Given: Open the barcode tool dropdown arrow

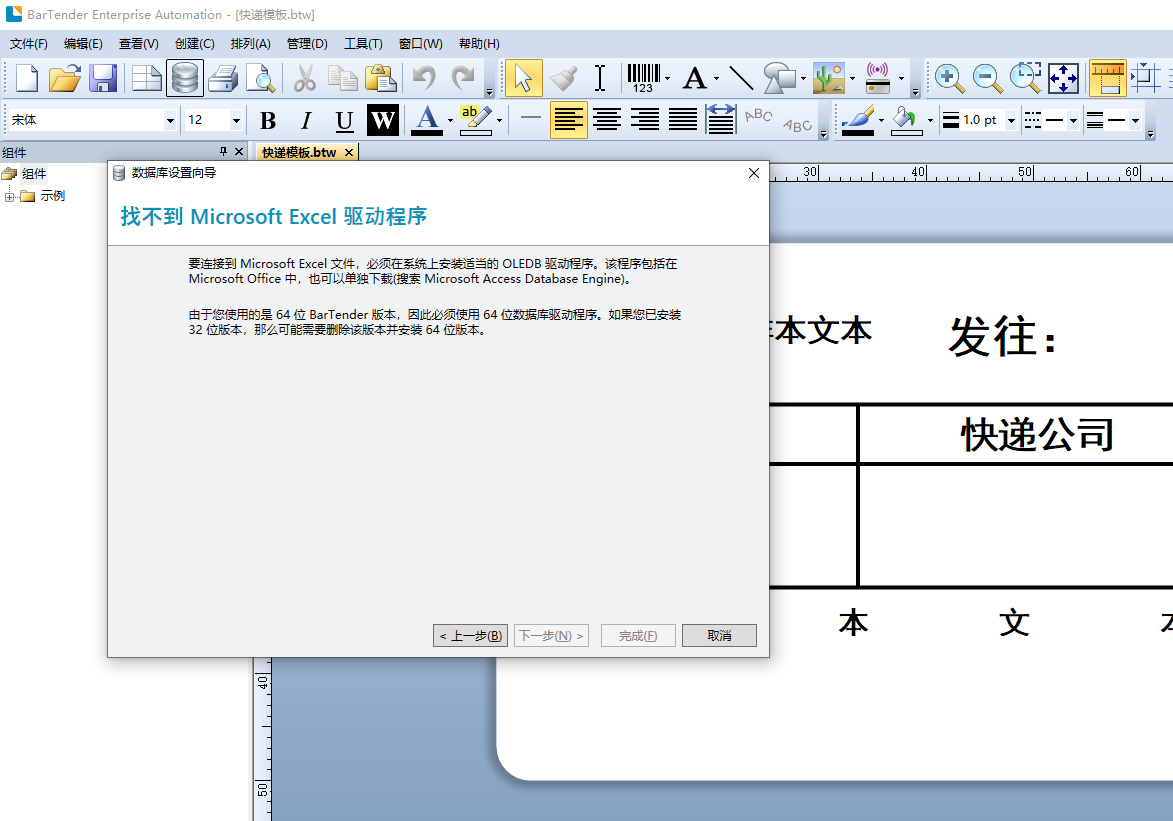Looking at the screenshot, I should coord(667,78).
